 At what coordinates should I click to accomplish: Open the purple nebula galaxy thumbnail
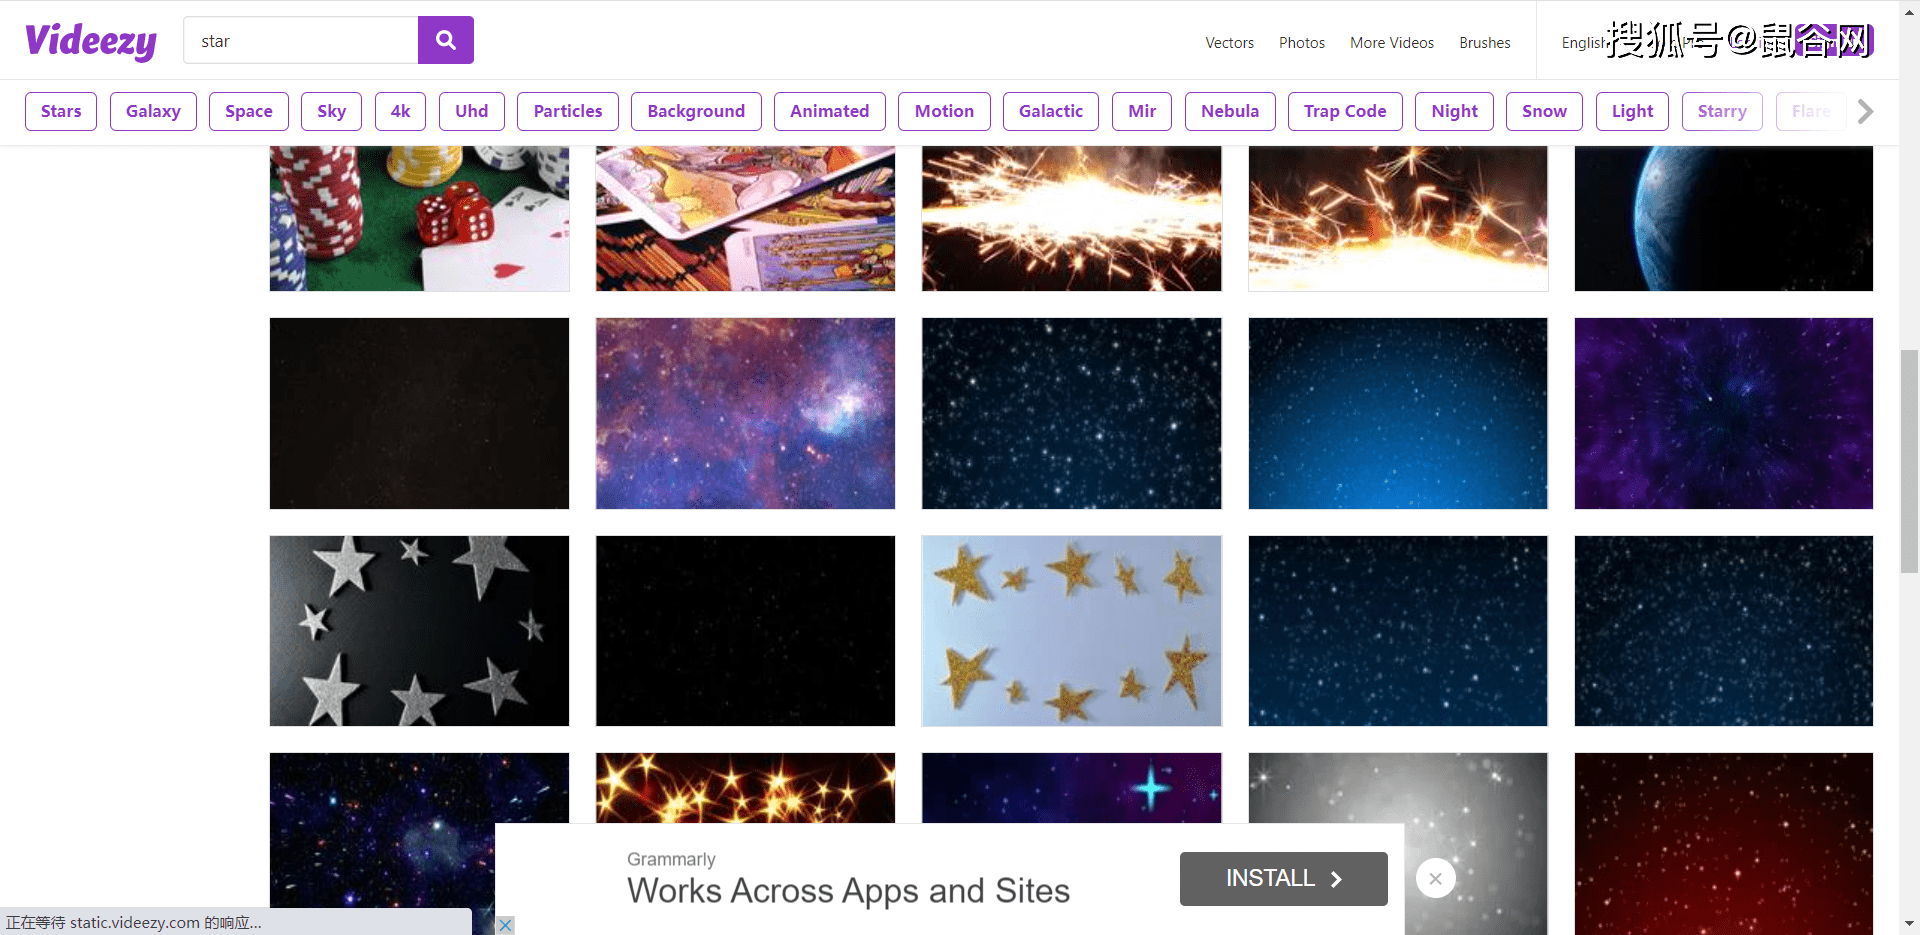[745, 413]
